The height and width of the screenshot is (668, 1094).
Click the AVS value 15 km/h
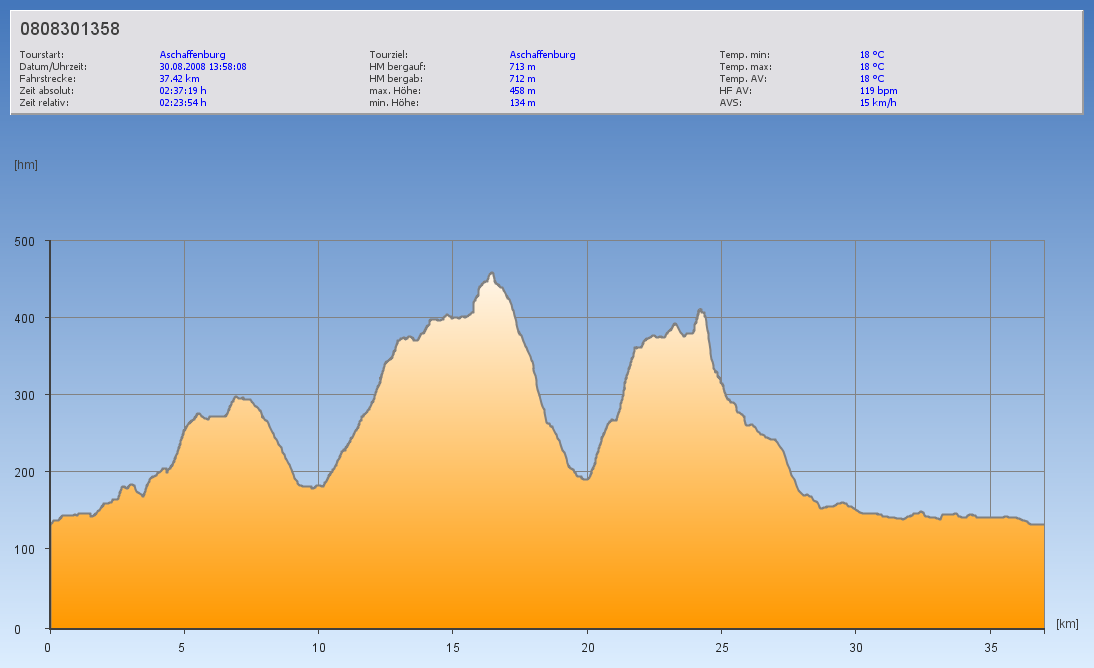click(x=877, y=103)
